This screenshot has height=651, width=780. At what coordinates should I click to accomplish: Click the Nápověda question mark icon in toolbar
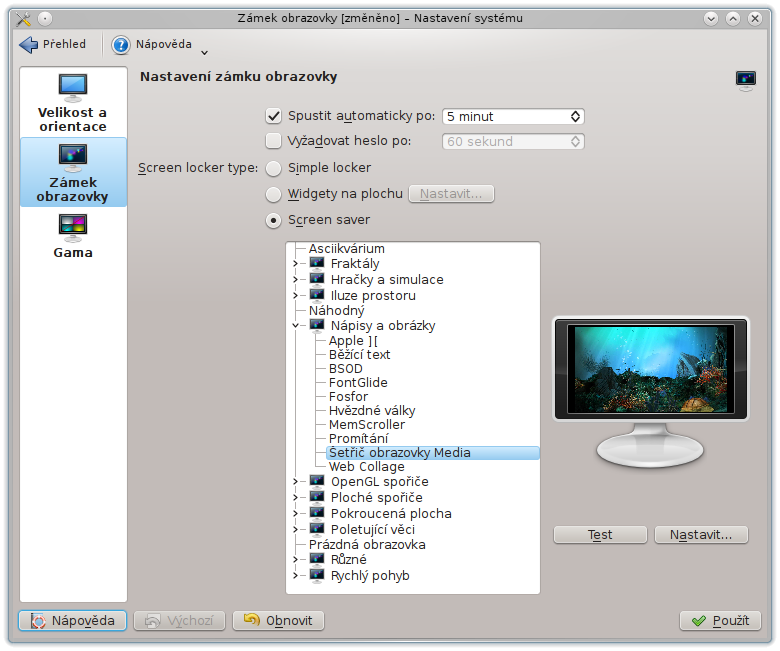click(120, 45)
